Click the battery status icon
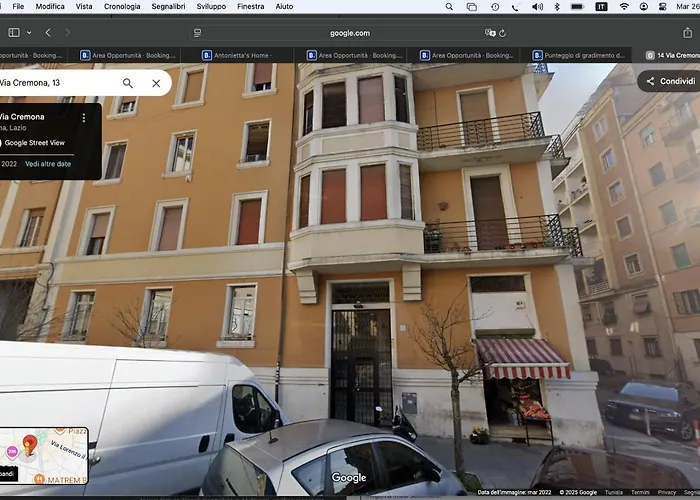 (578, 6)
